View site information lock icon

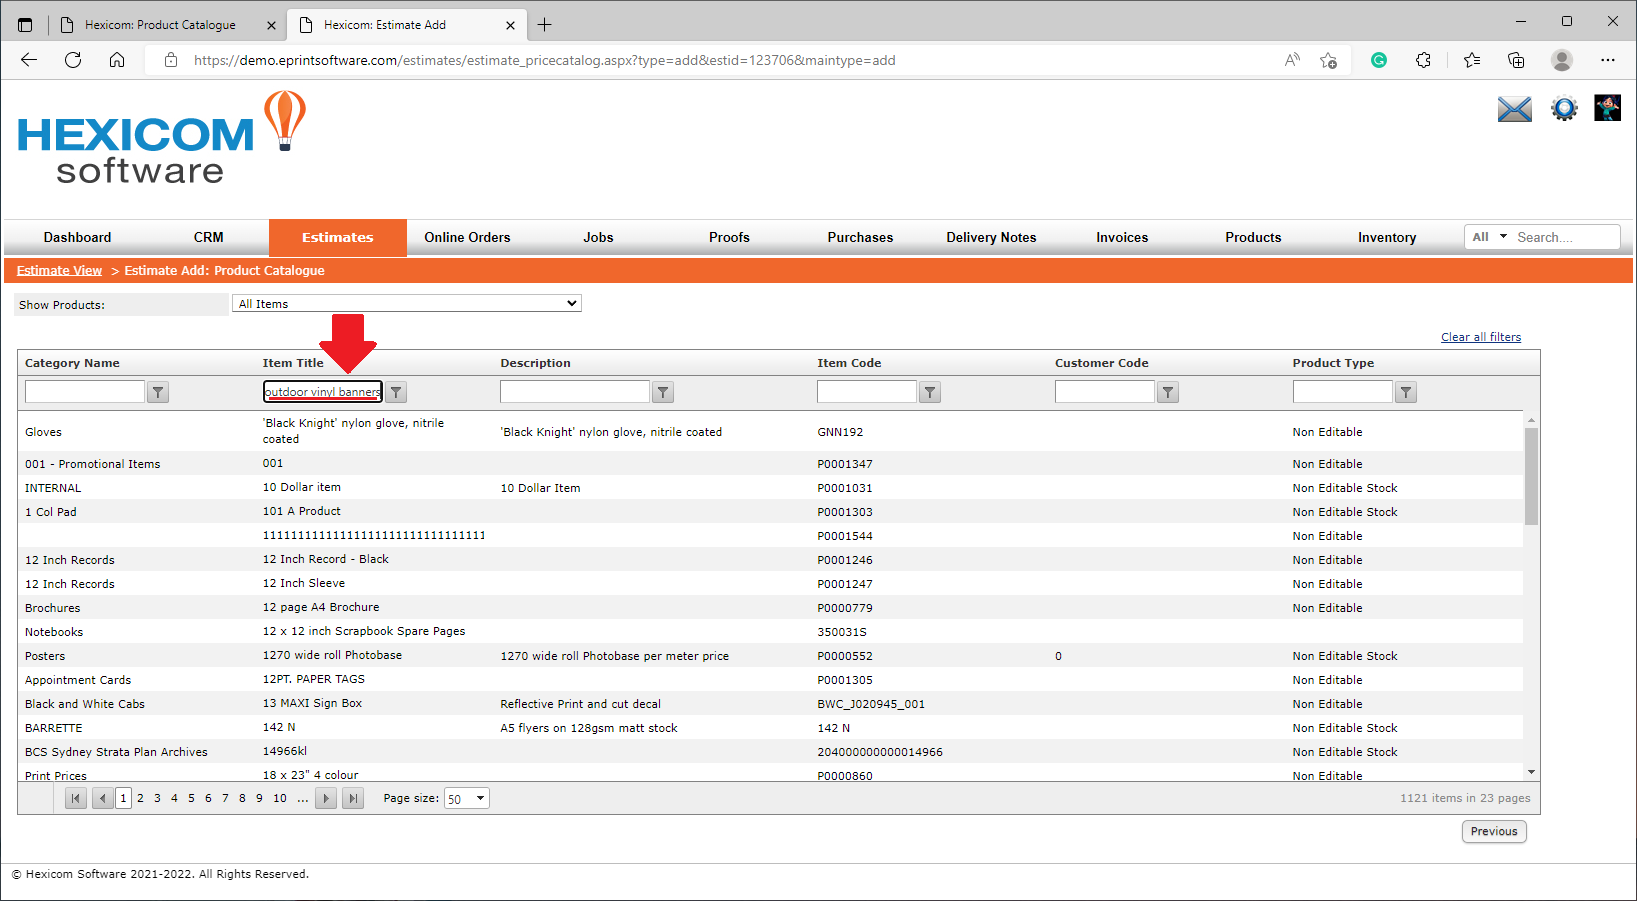(171, 60)
